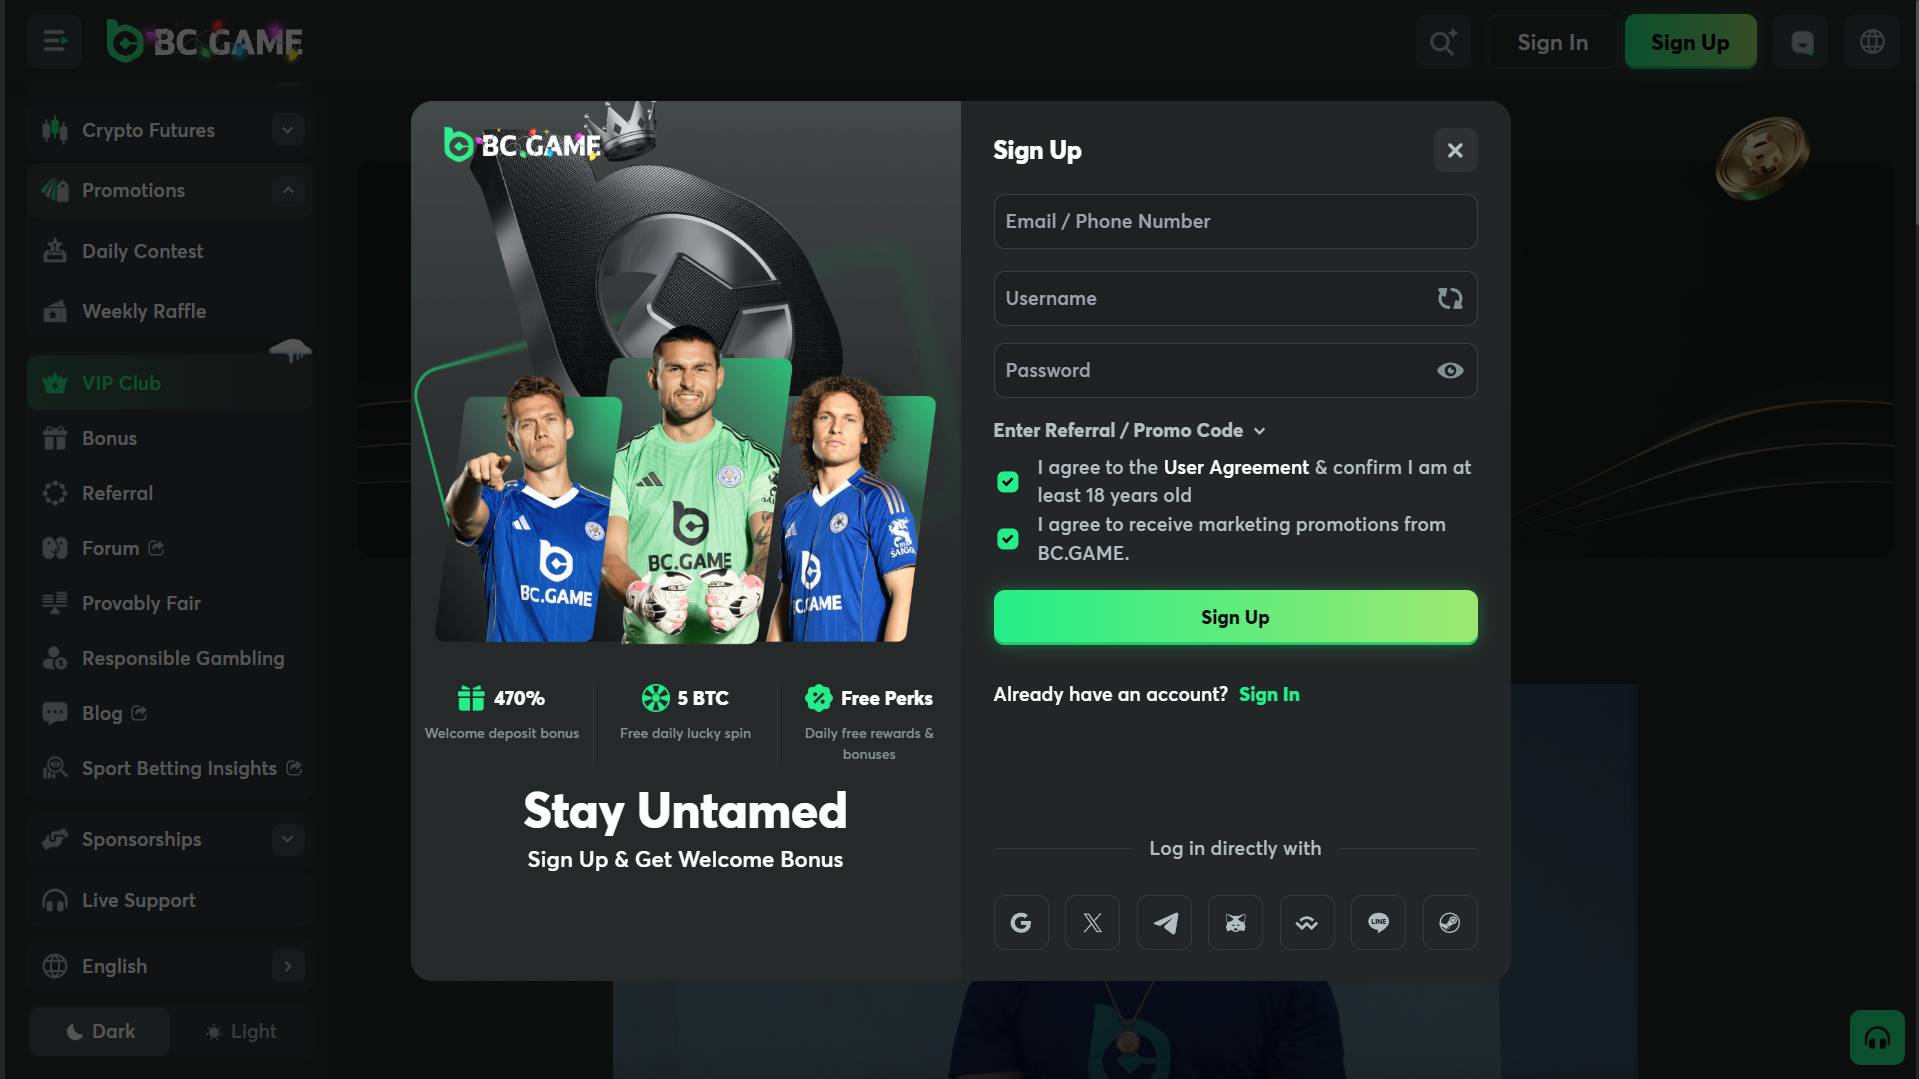Toggle password visibility eye icon
The image size is (1919, 1079).
click(x=1450, y=370)
